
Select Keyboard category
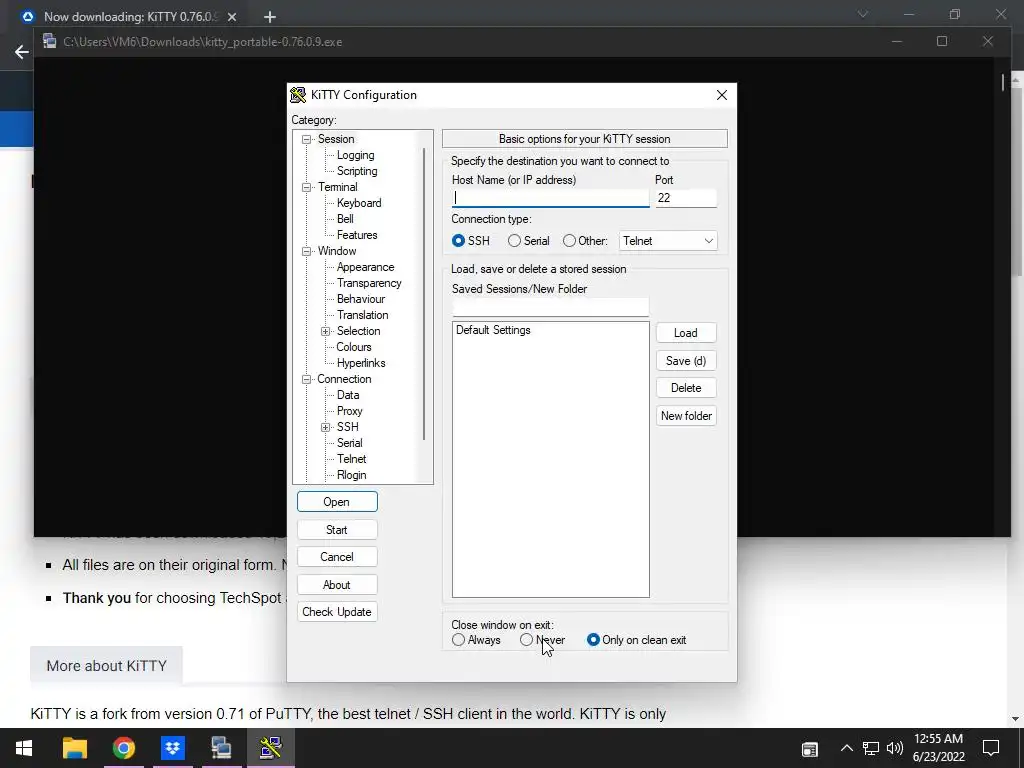click(x=359, y=203)
